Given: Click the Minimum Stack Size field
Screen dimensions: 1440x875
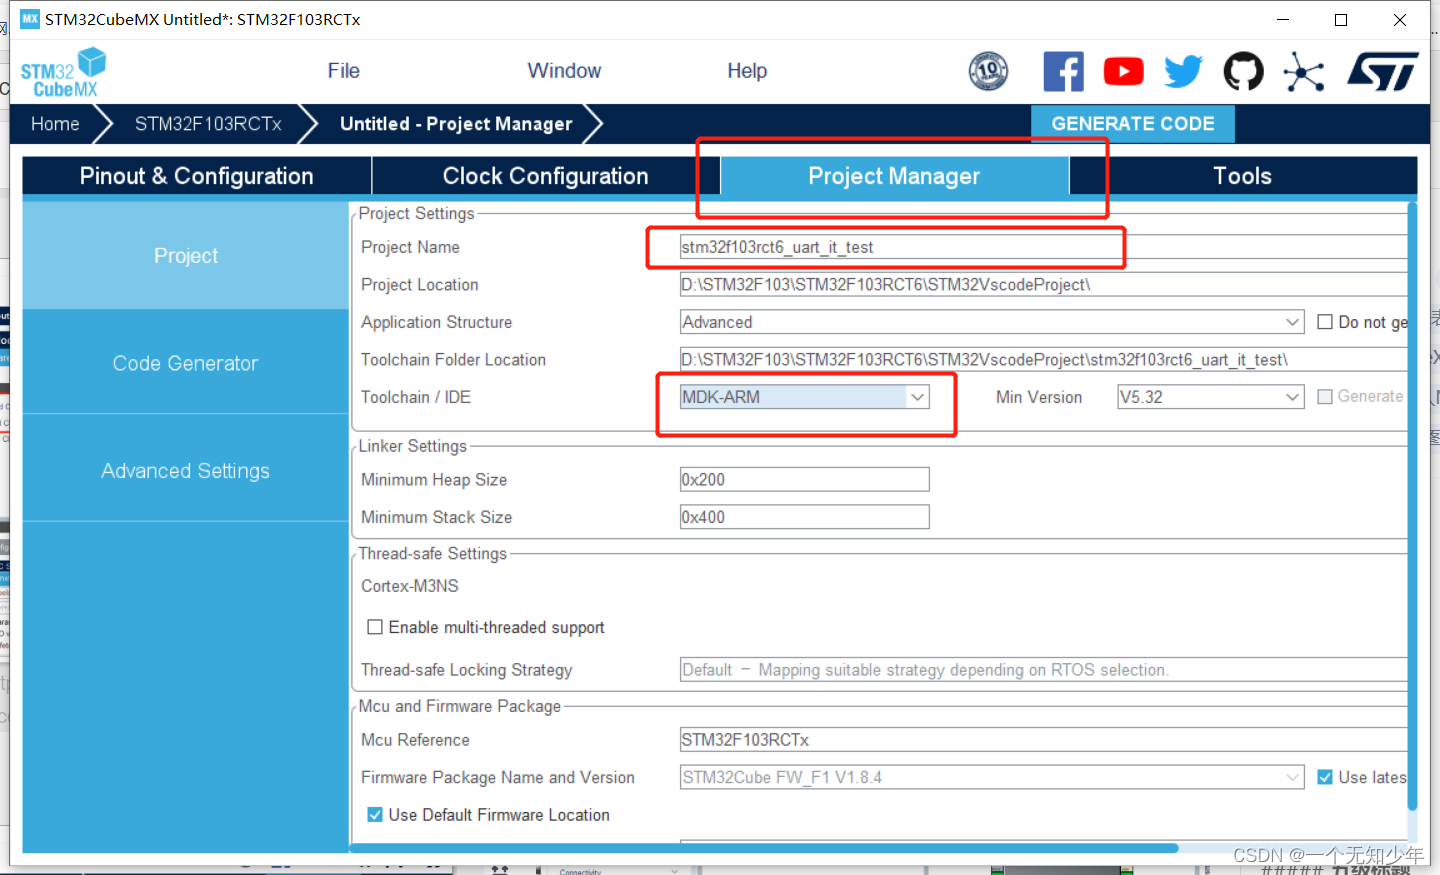Looking at the screenshot, I should point(805,517).
